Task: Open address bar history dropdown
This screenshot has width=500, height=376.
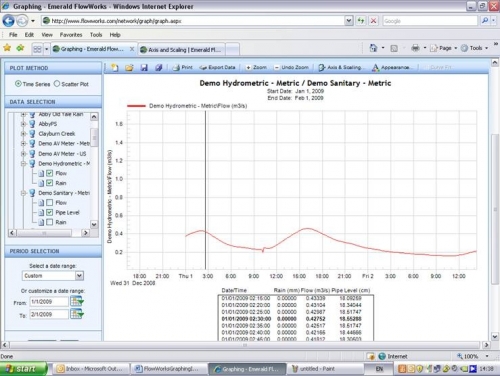Action: [349, 21]
